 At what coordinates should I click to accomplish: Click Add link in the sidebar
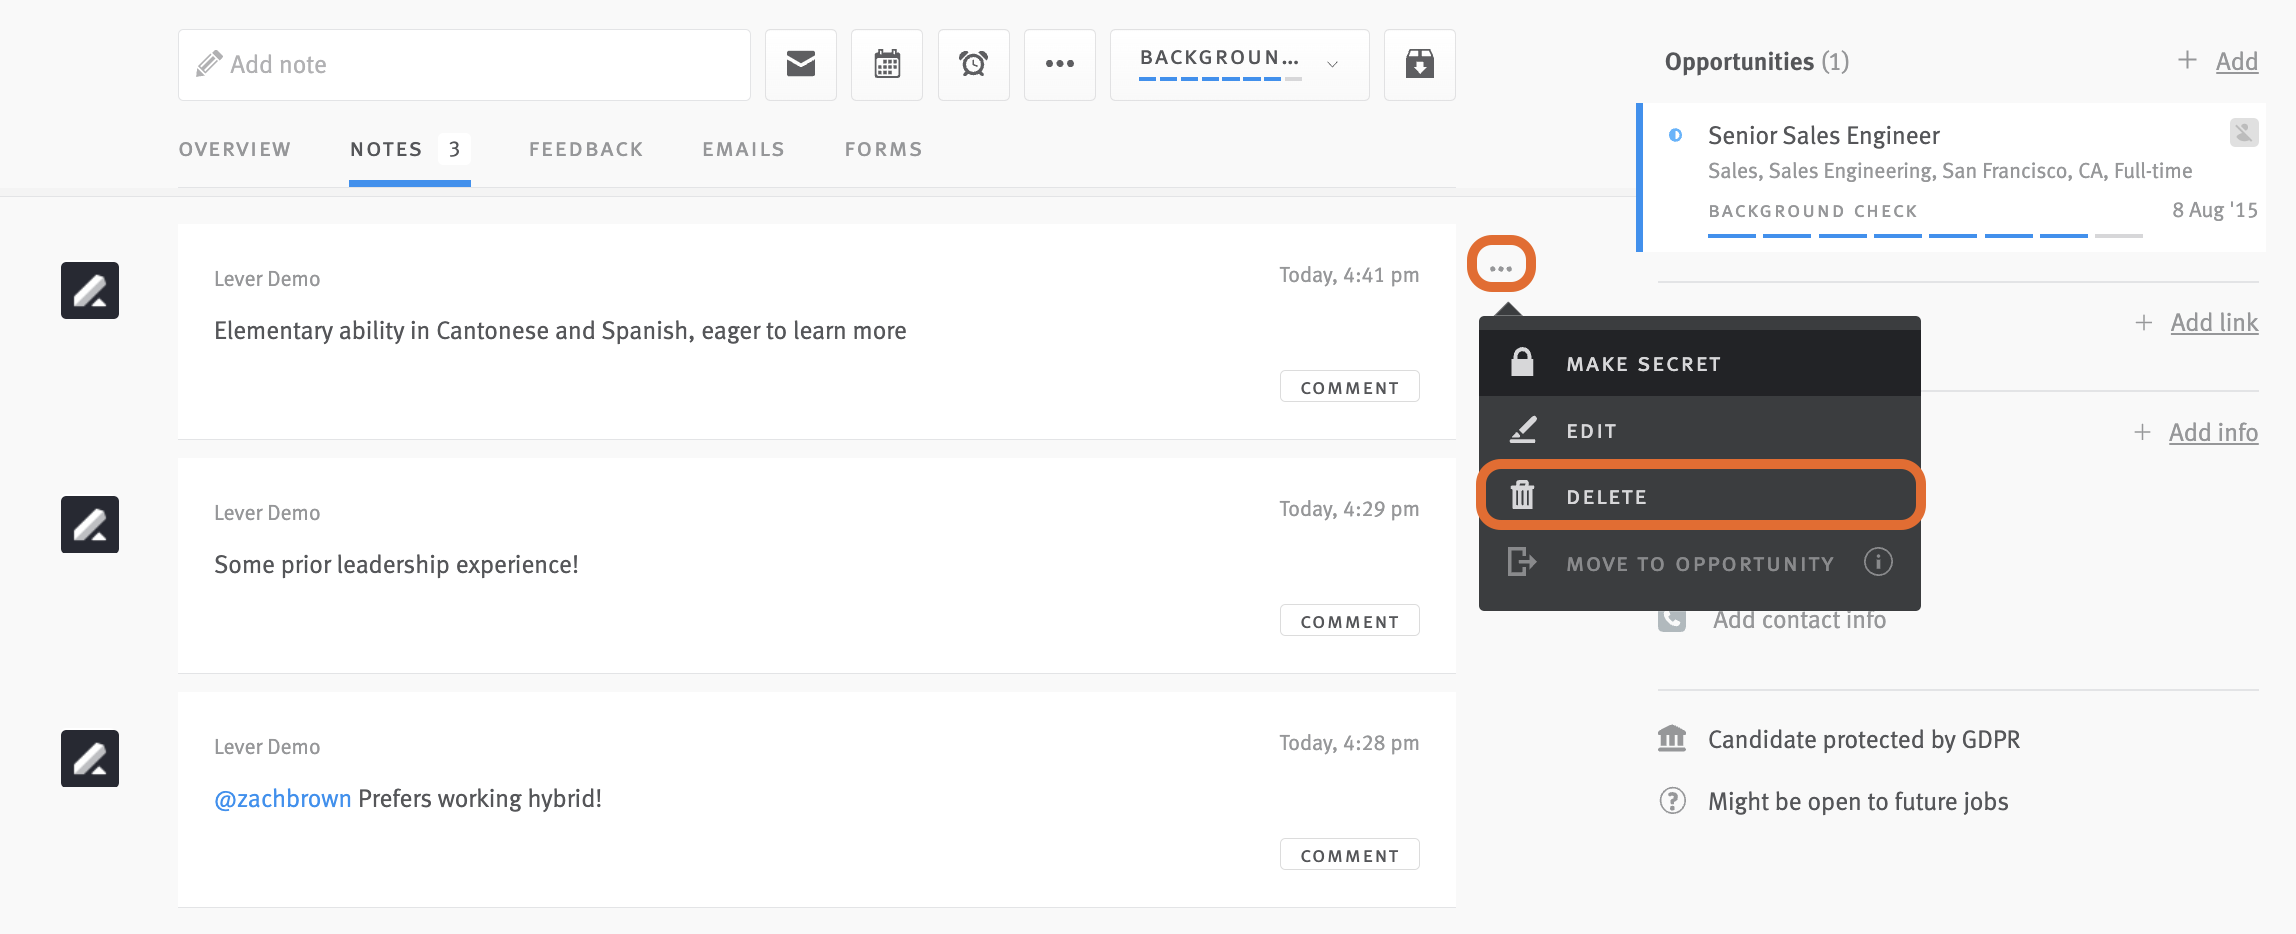(2213, 322)
